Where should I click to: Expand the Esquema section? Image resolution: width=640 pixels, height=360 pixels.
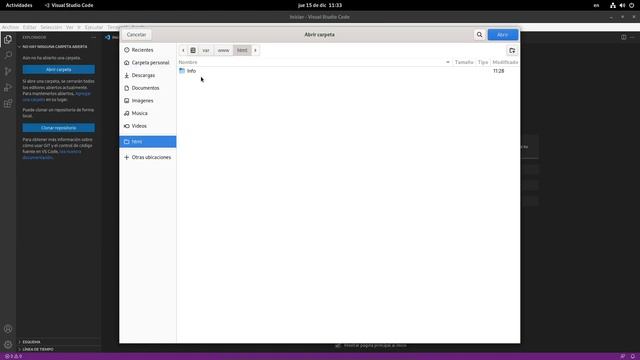31,342
